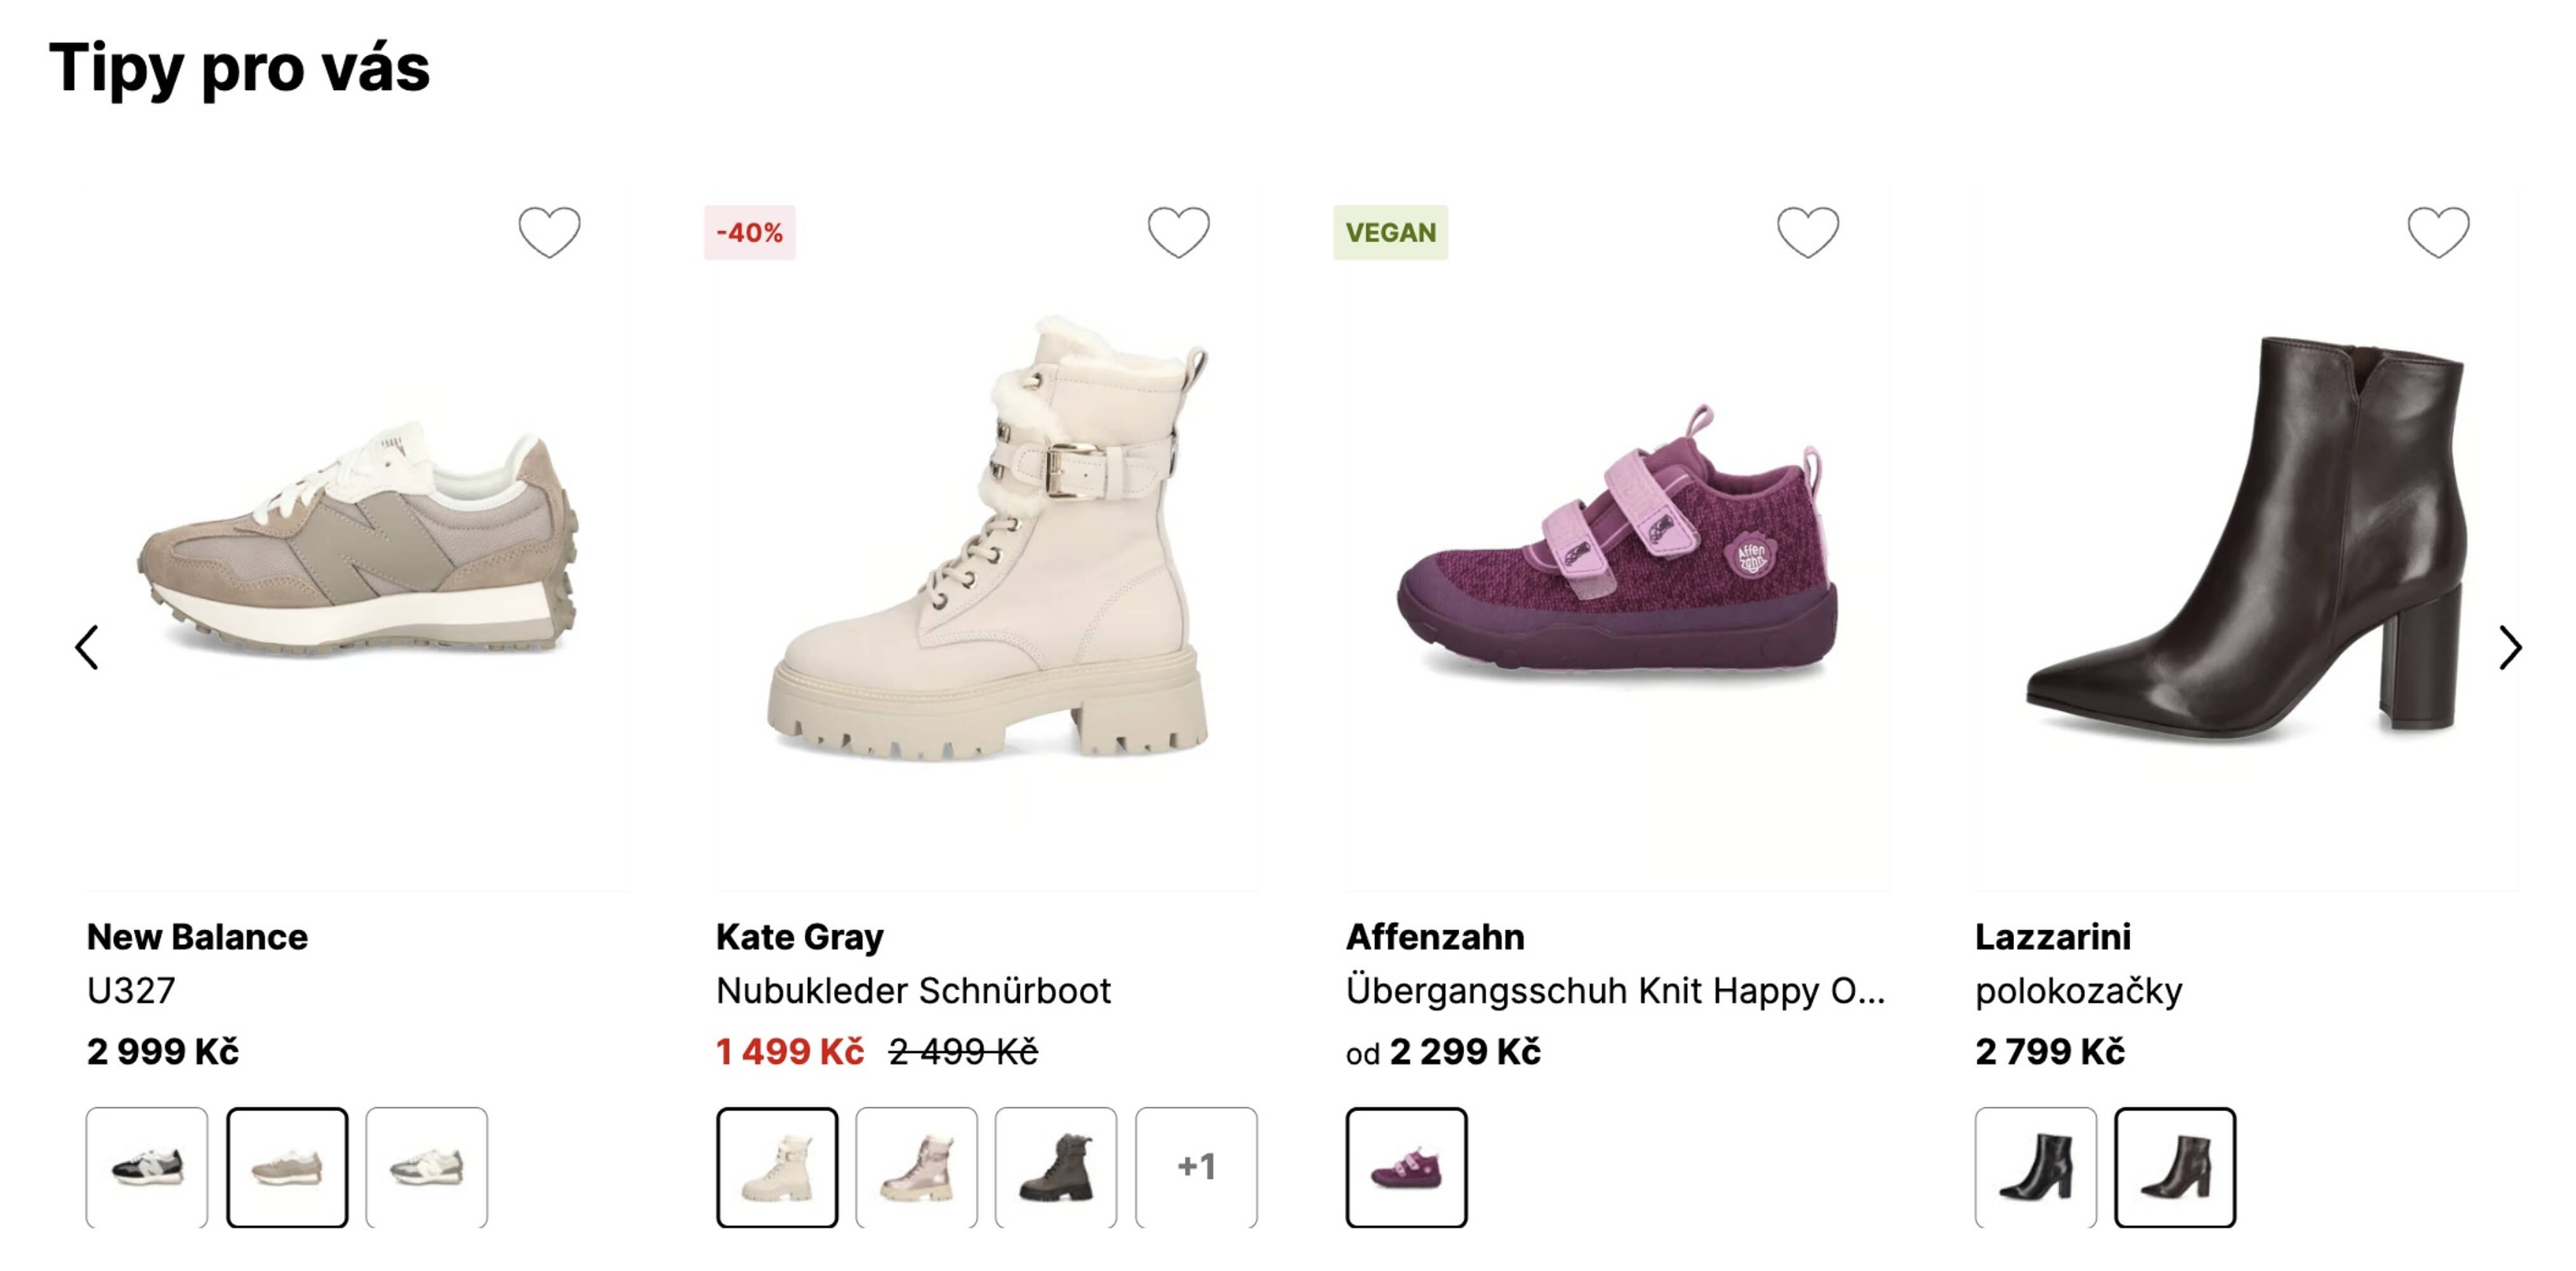Choose grey-green New Balance color variant

(x=427, y=1166)
